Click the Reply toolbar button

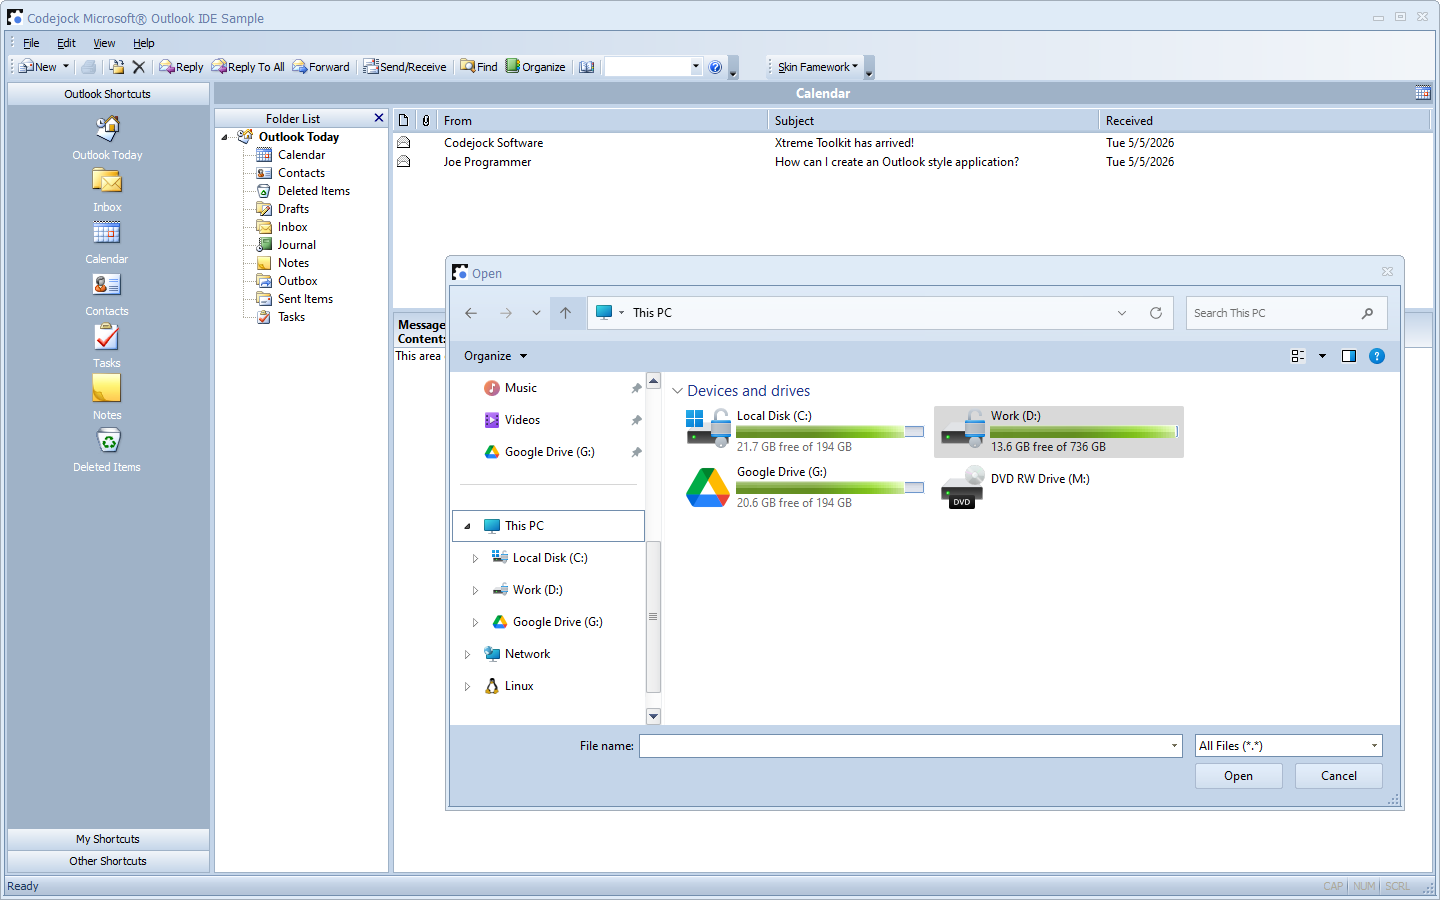click(181, 67)
